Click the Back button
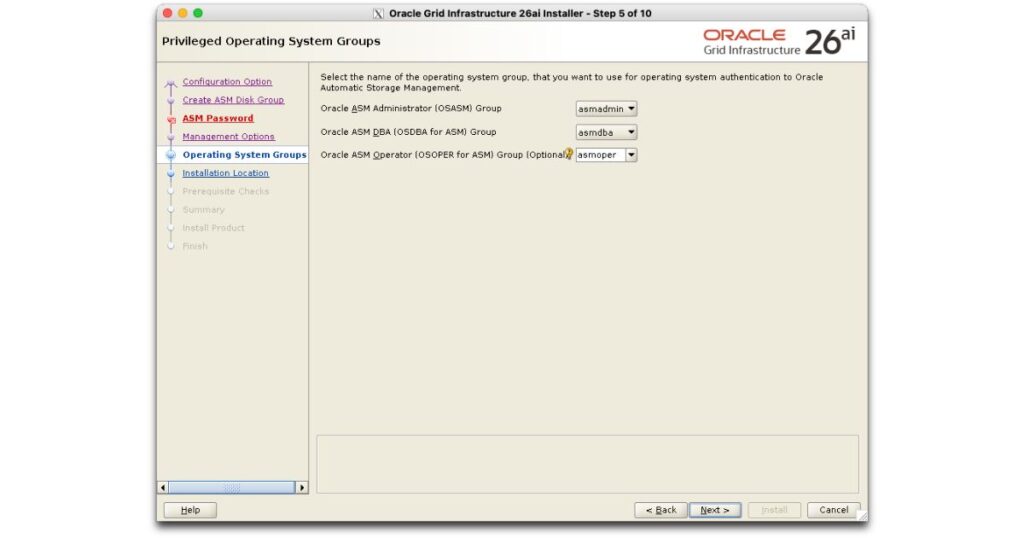 click(661, 510)
